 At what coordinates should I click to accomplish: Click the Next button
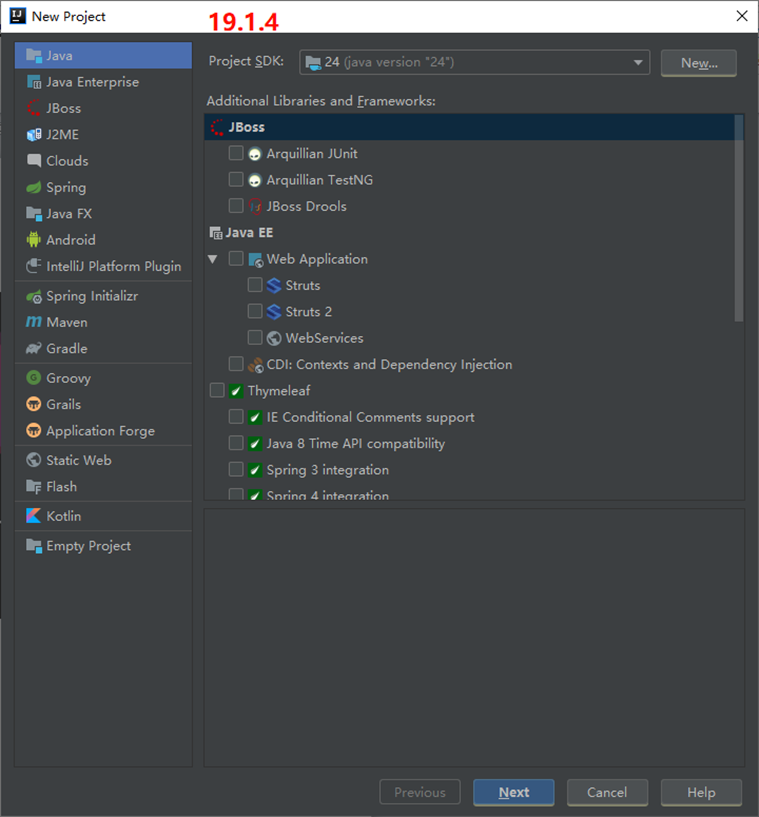click(x=514, y=793)
